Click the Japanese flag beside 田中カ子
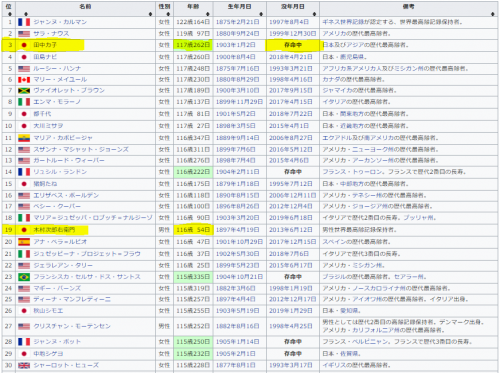 click(x=24, y=45)
